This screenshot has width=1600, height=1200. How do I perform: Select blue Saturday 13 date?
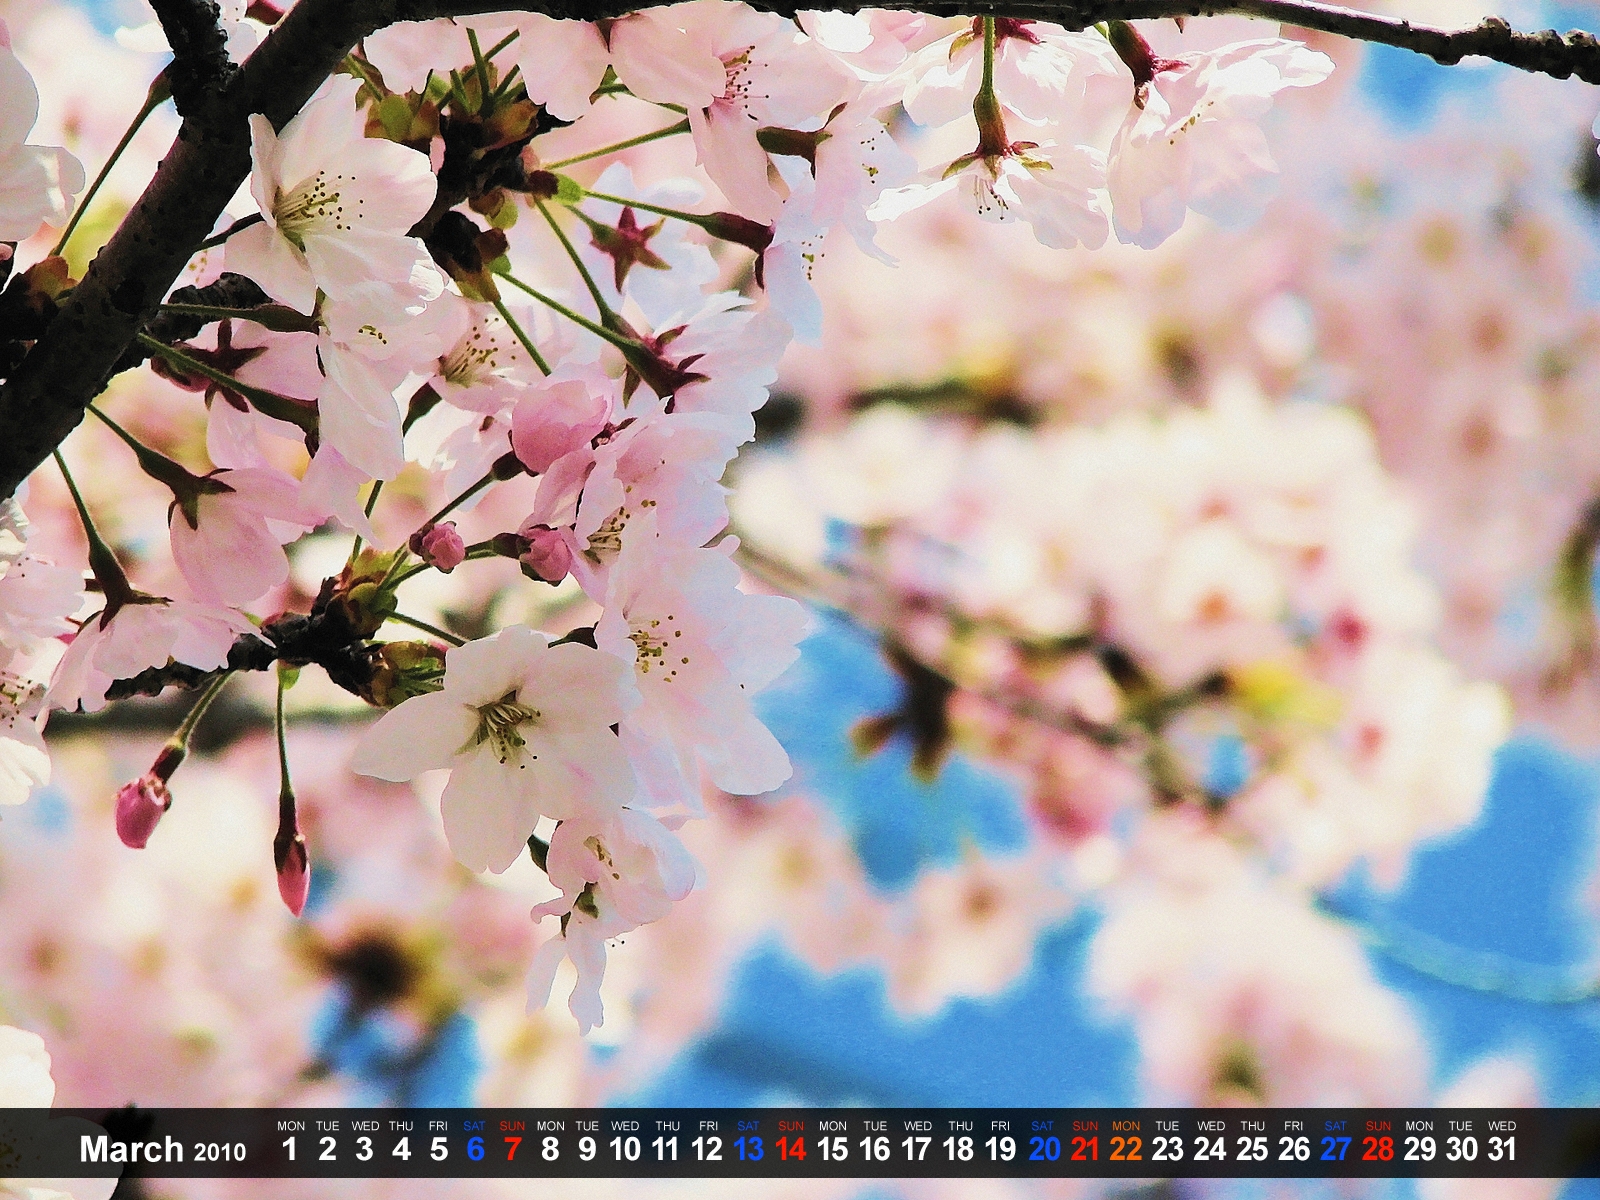[x=748, y=1149]
